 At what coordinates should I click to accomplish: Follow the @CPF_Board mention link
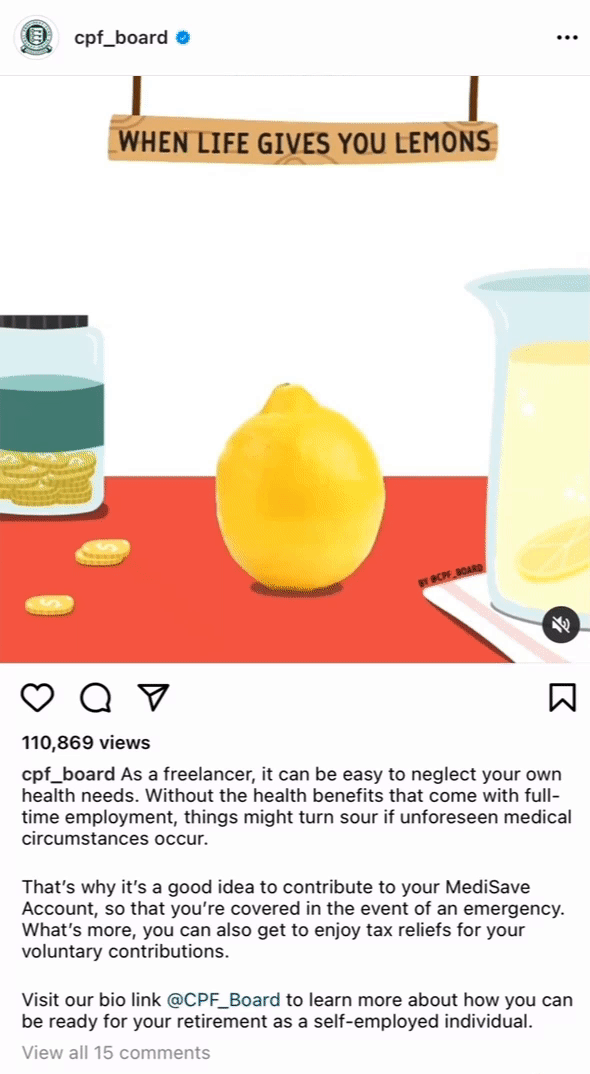click(x=223, y=999)
